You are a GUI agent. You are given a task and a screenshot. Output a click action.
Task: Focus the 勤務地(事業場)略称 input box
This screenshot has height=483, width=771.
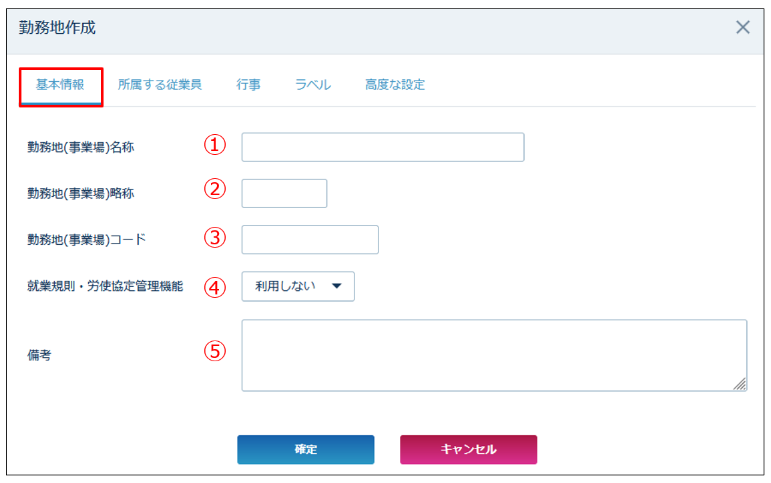coord(284,193)
